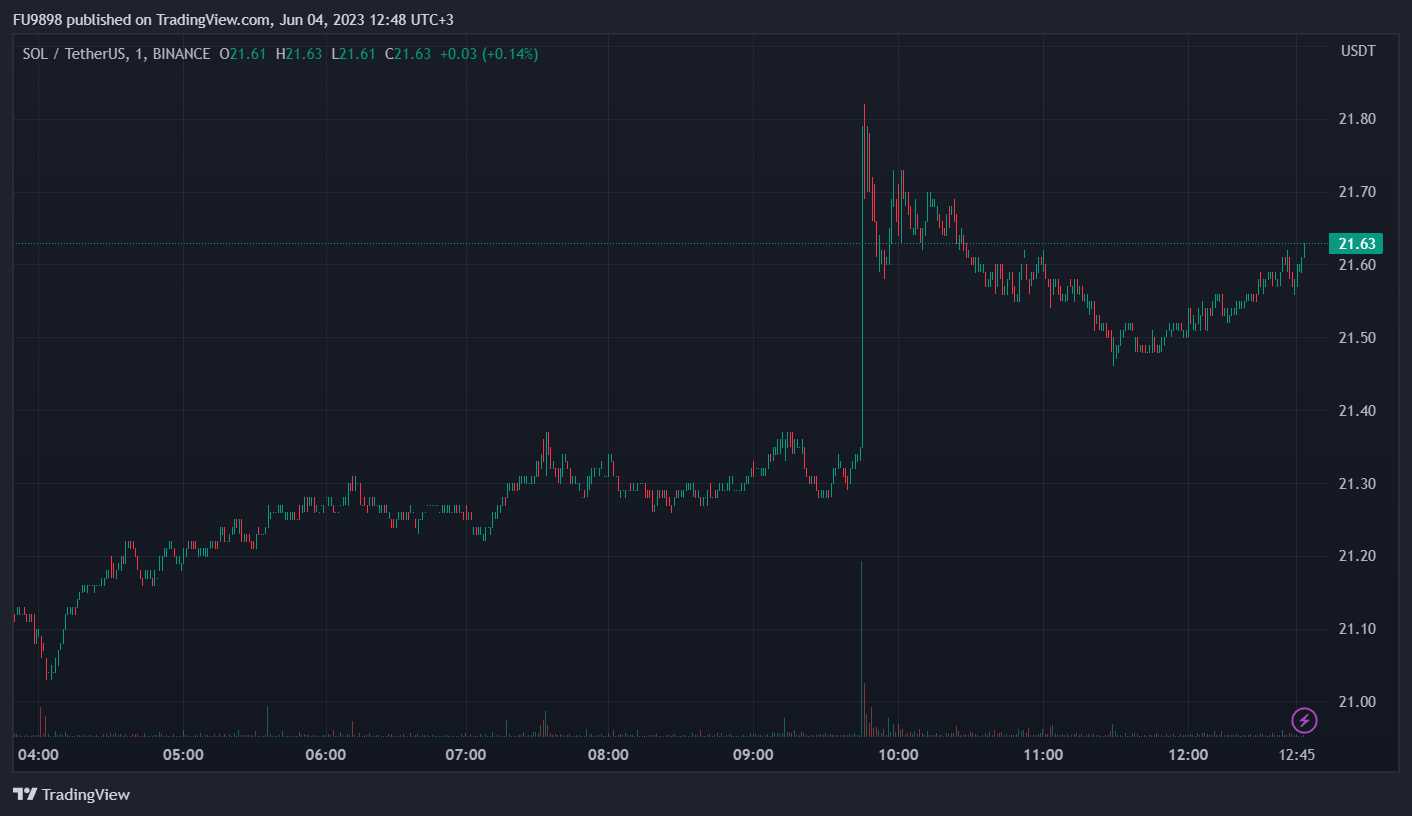The width and height of the screenshot is (1412, 816).
Task: Click the TradingView logo icon
Action: [25, 795]
